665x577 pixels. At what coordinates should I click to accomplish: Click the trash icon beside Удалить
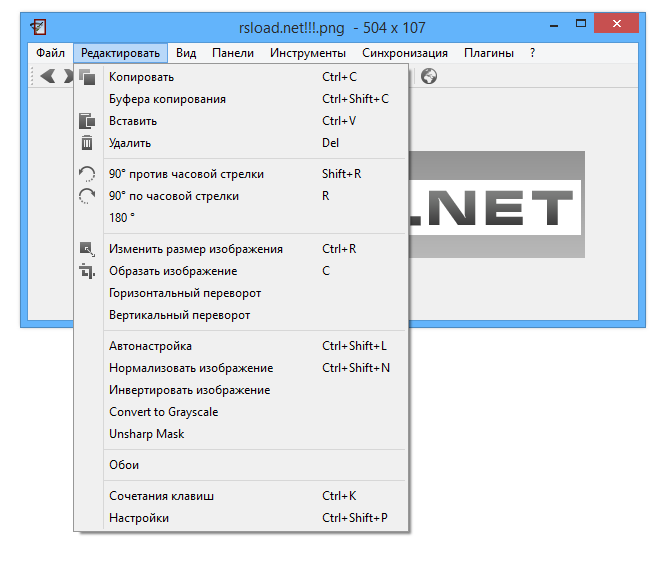(x=87, y=143)
